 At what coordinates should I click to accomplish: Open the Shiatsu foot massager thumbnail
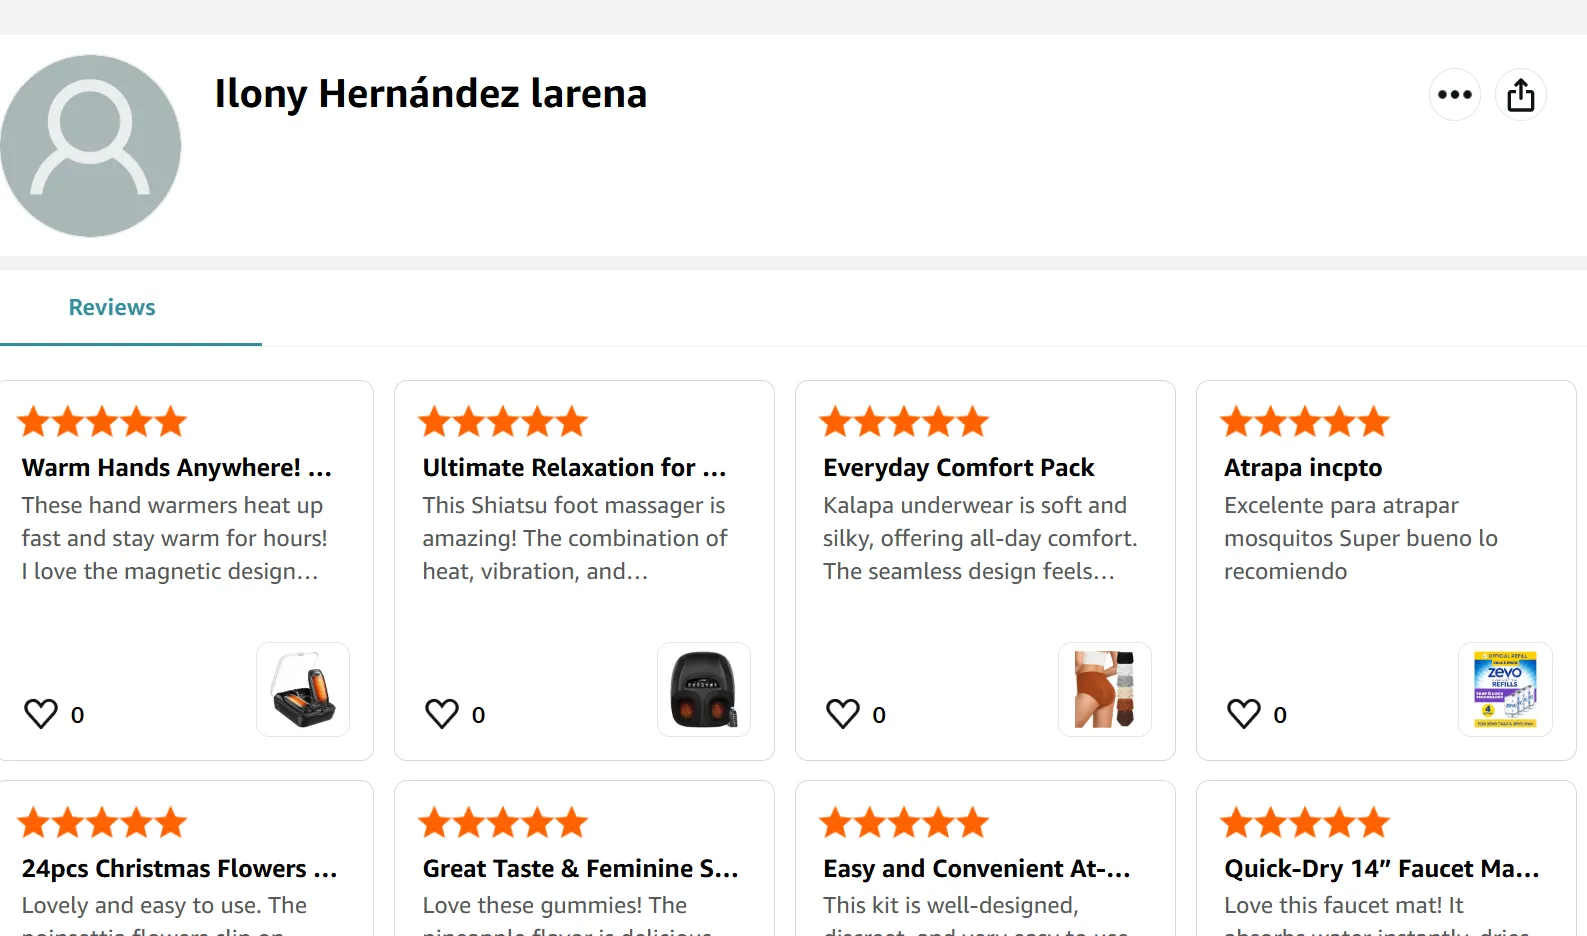coord(704,690)
